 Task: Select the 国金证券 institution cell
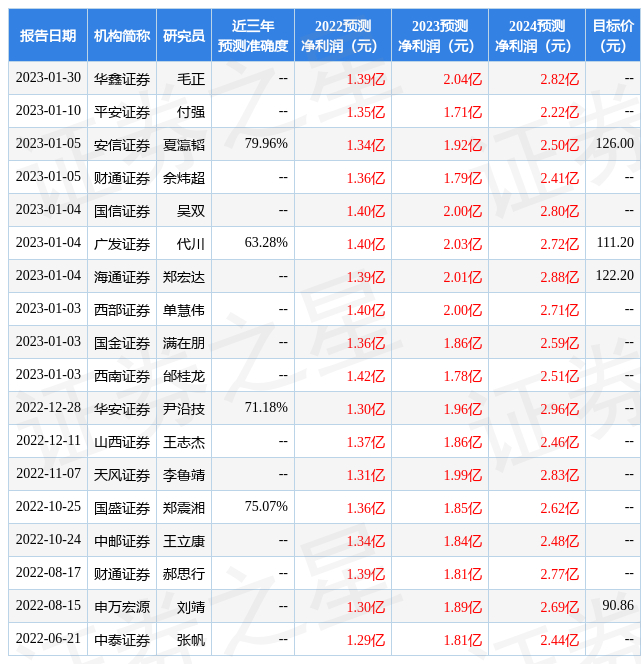pyautogui.click(x=122, y=343)
